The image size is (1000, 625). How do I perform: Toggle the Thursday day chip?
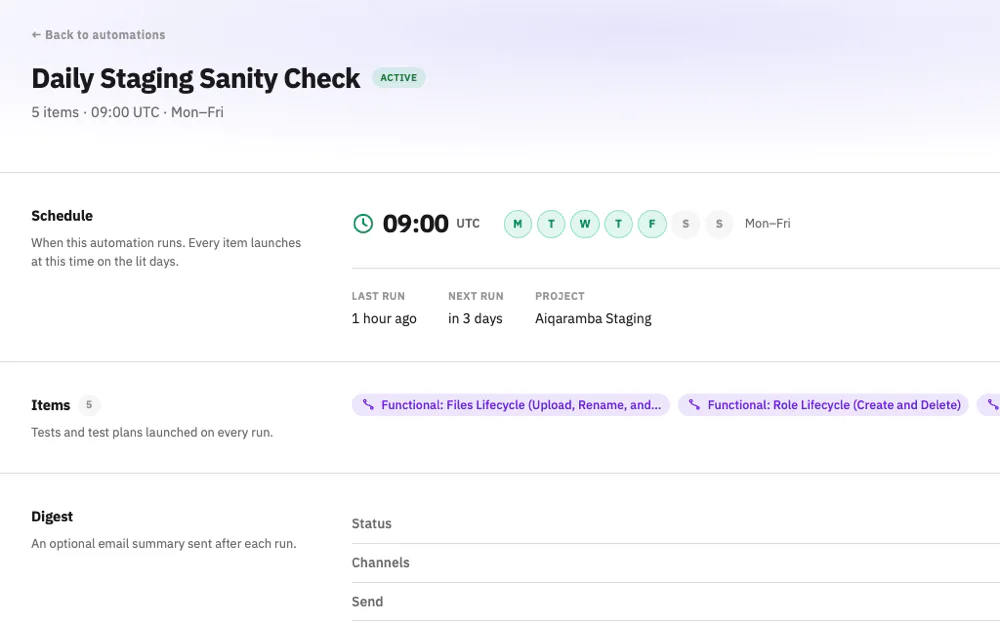pos(618,224)
